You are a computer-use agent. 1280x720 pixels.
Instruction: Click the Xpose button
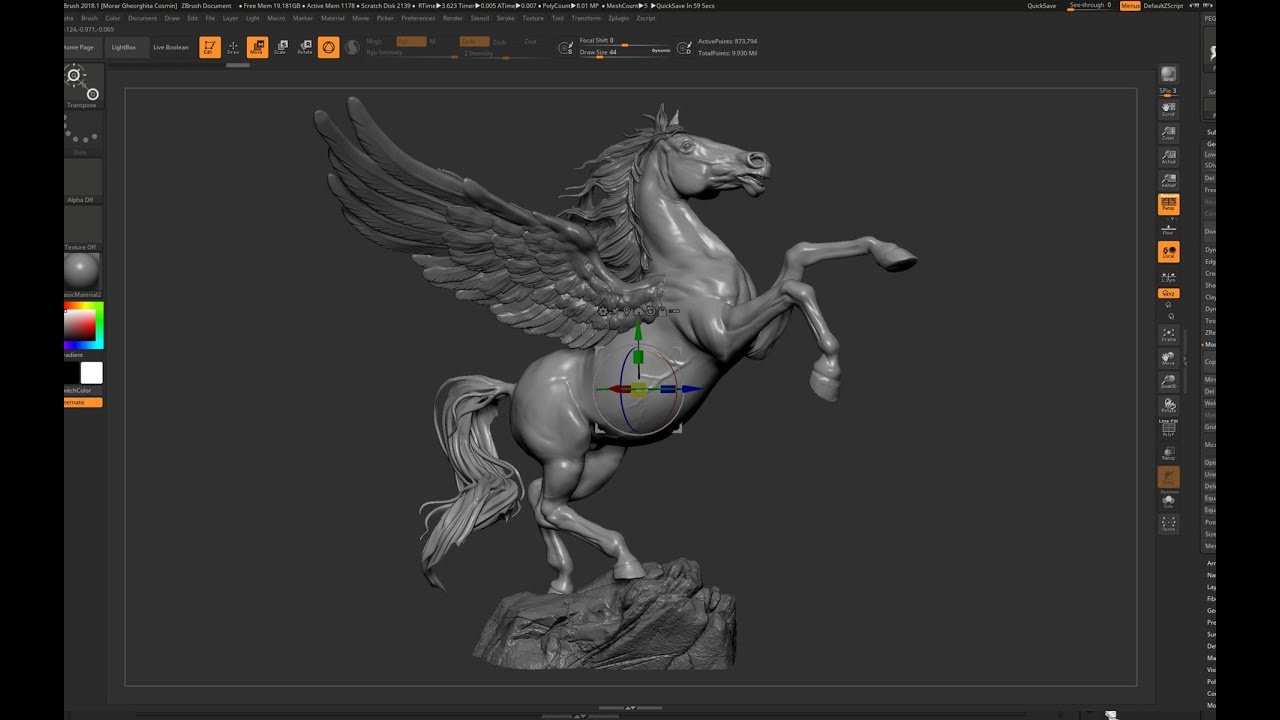[1168, 524]
